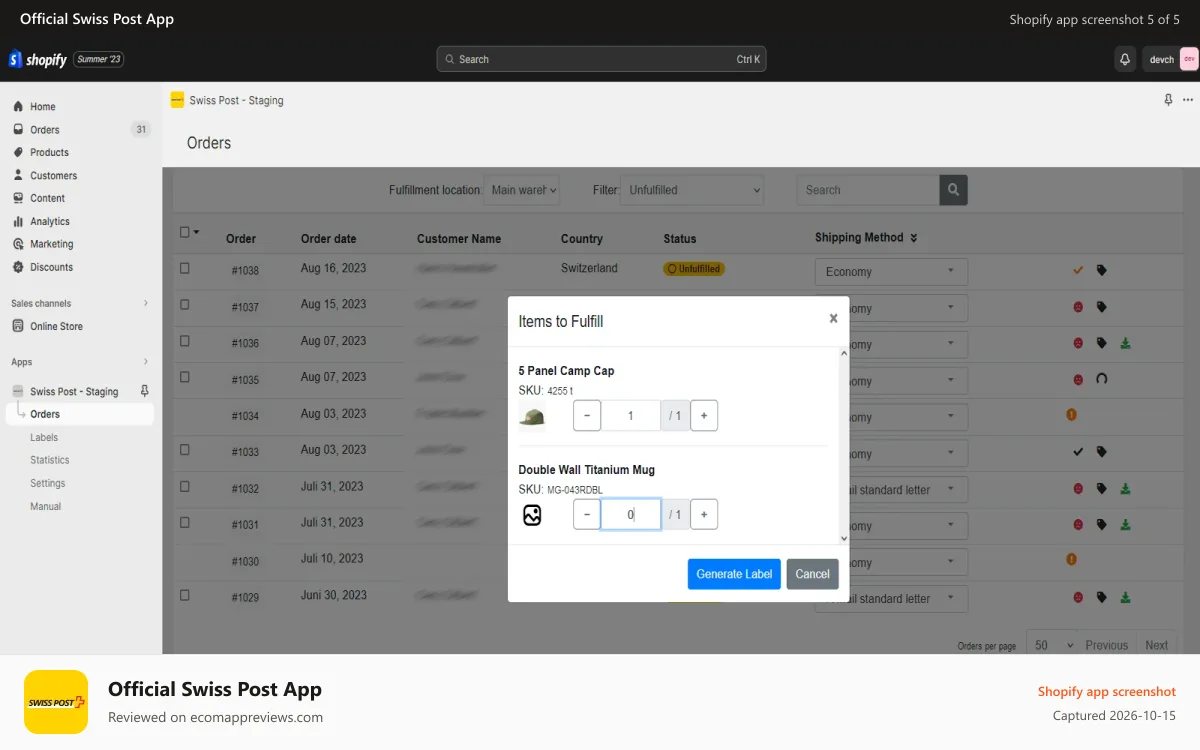Open the three-dot more actions menu
The height and width of the screenshot is (750, 1200).
click(x=1188, y=100)
